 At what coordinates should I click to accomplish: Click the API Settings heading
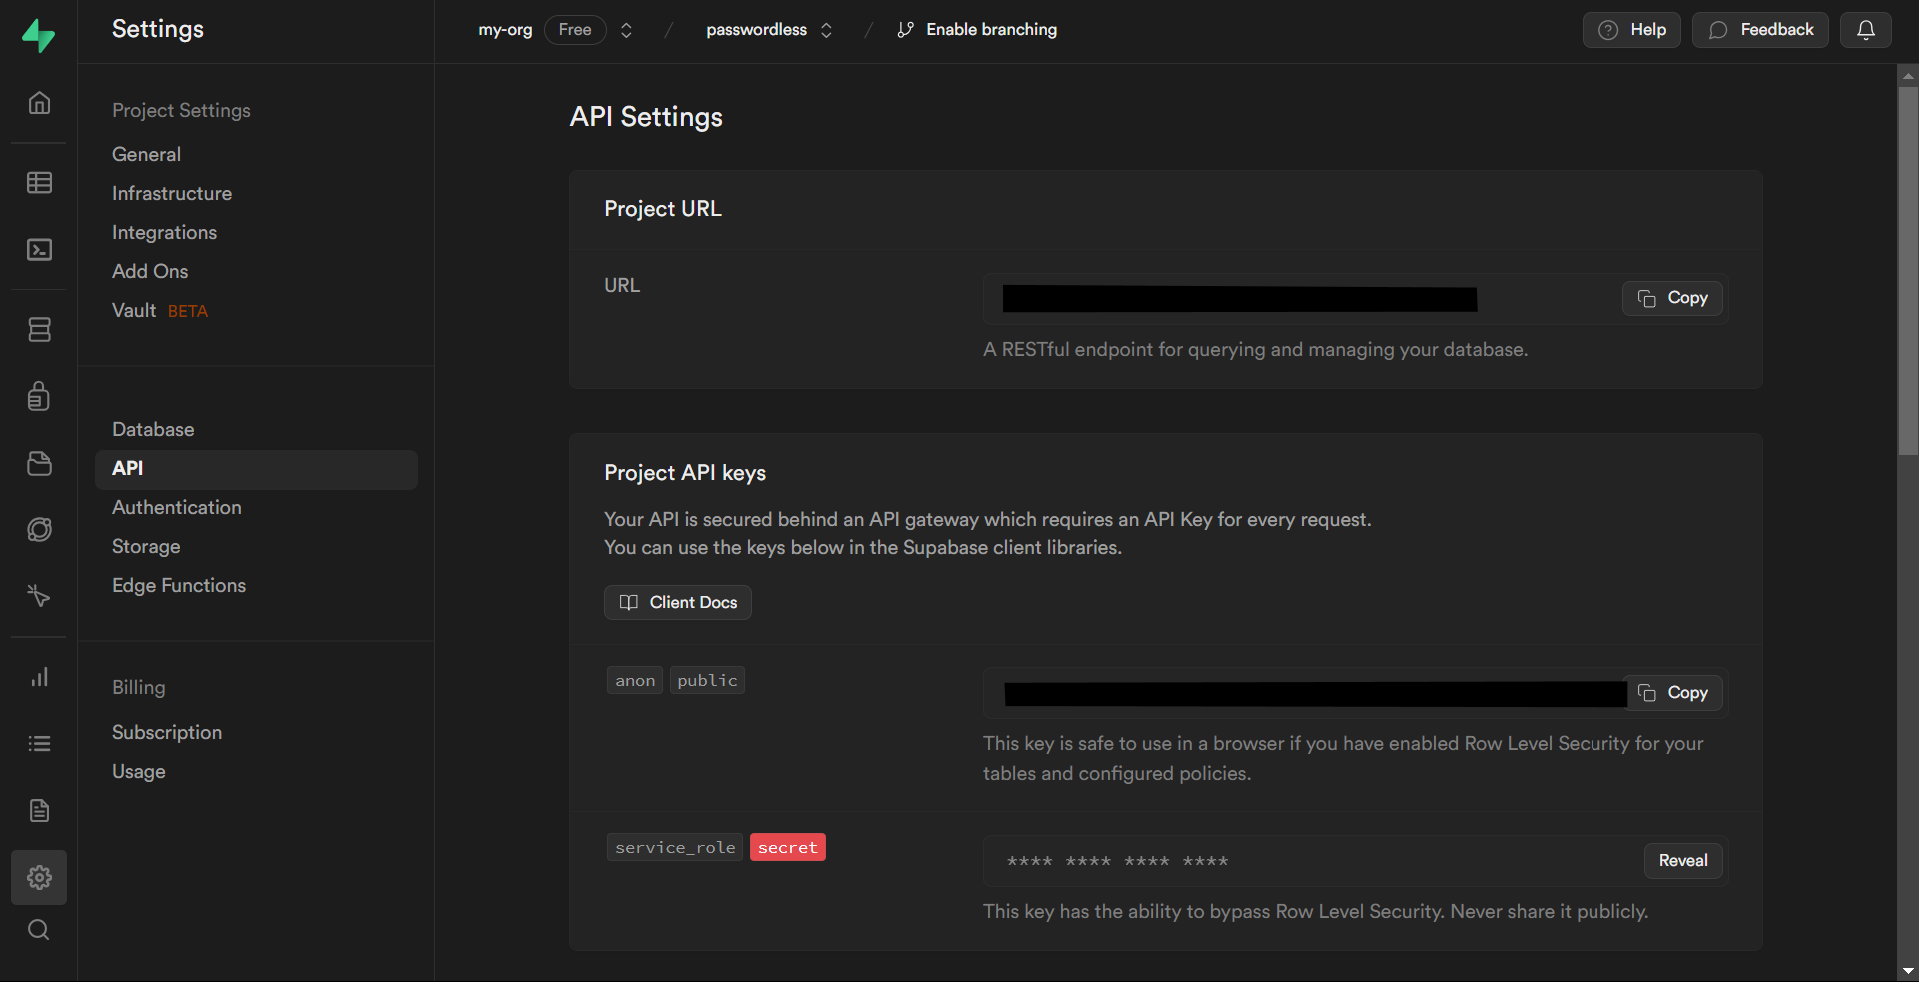click(x=646, y=117)
